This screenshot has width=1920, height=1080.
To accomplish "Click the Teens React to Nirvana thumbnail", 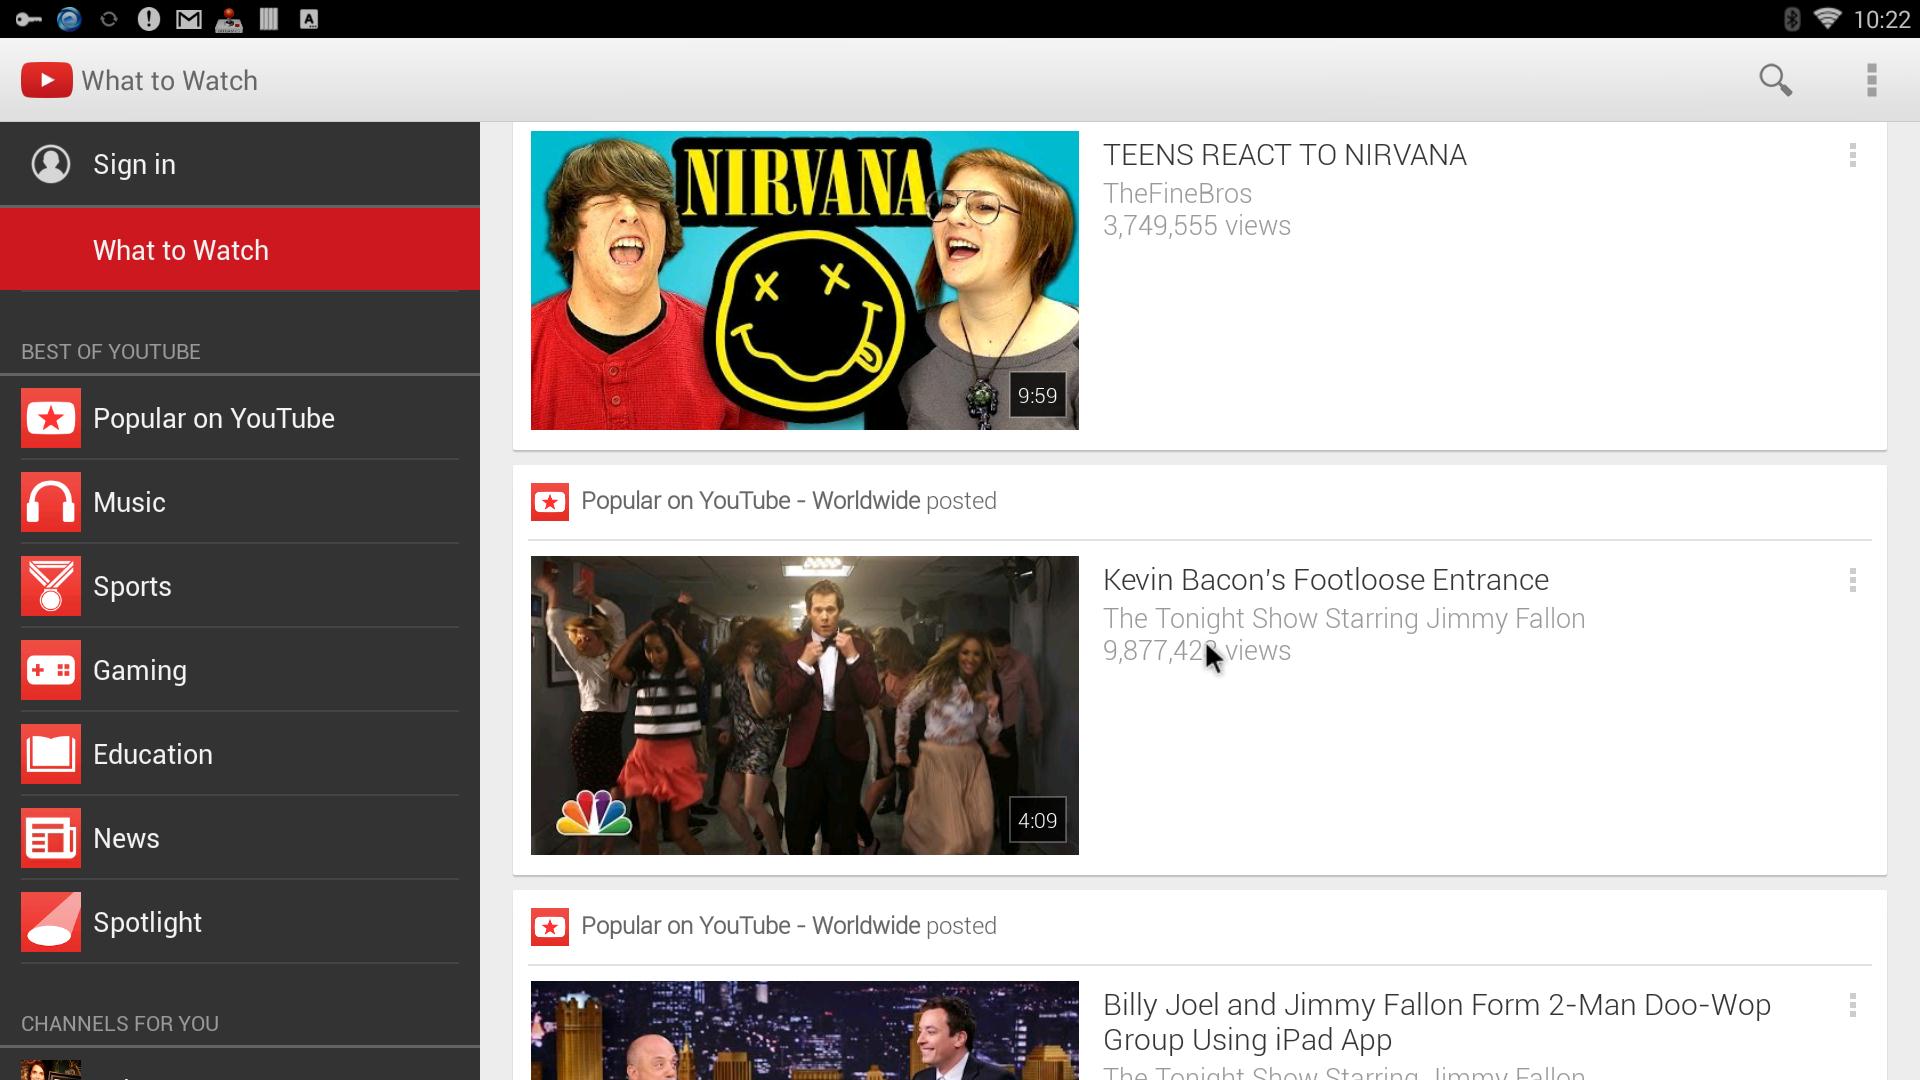I will (x=804, y=280).
